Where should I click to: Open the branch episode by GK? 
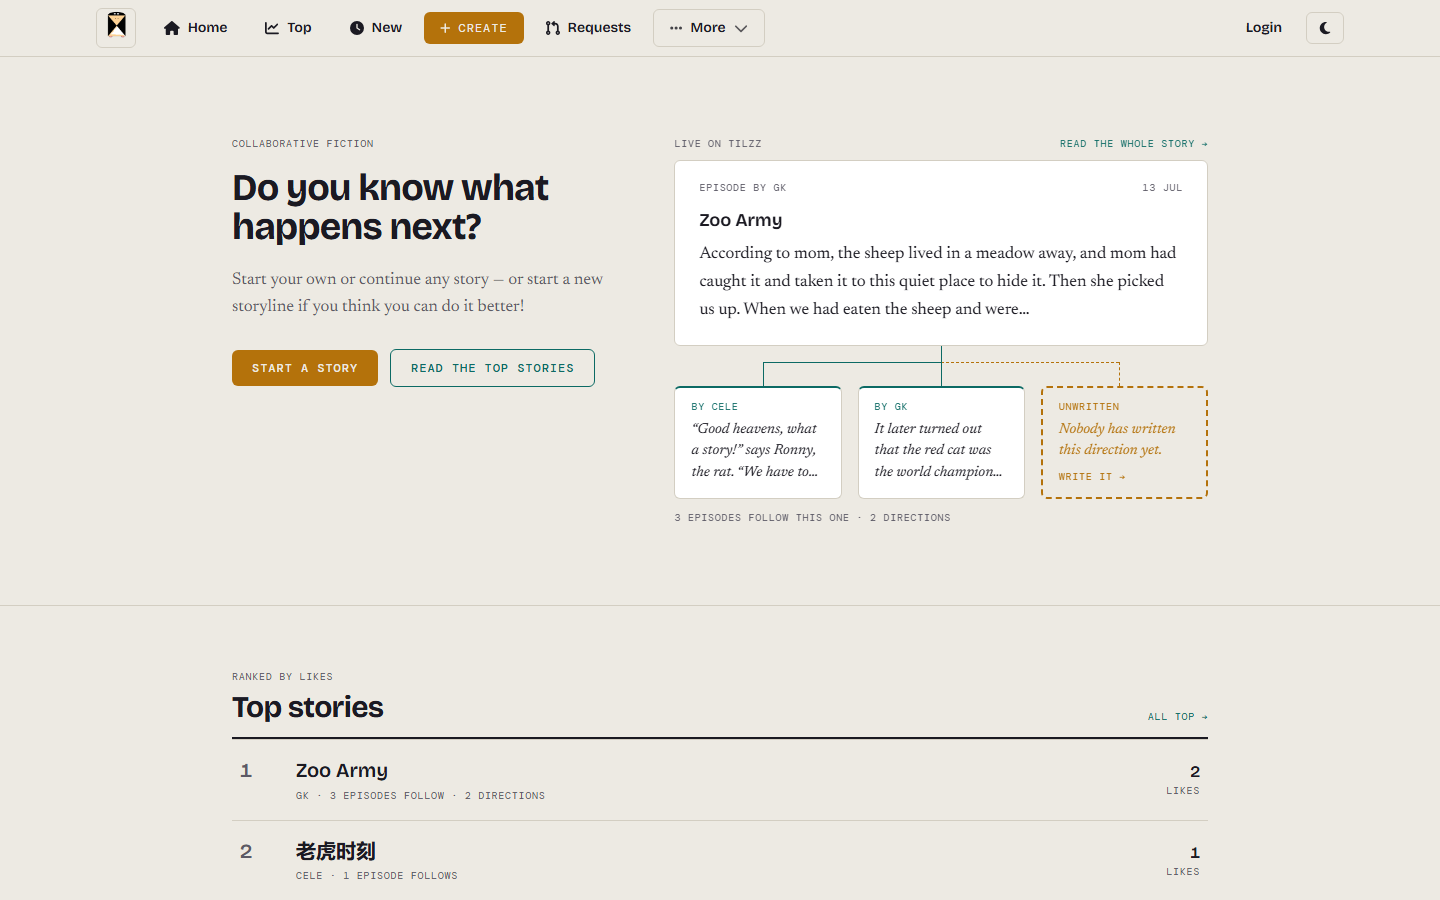tap(941, 442)
